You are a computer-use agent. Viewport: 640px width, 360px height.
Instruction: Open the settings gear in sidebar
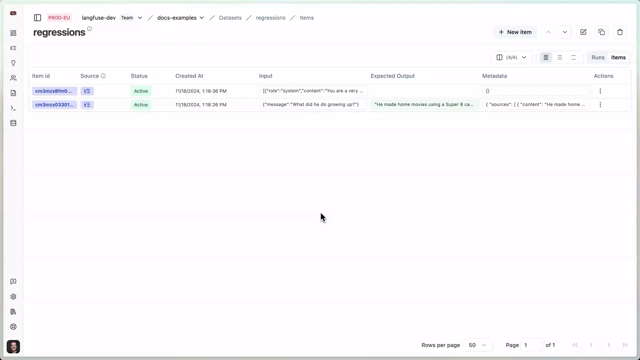pyautogui.click(x=13, y=297)
